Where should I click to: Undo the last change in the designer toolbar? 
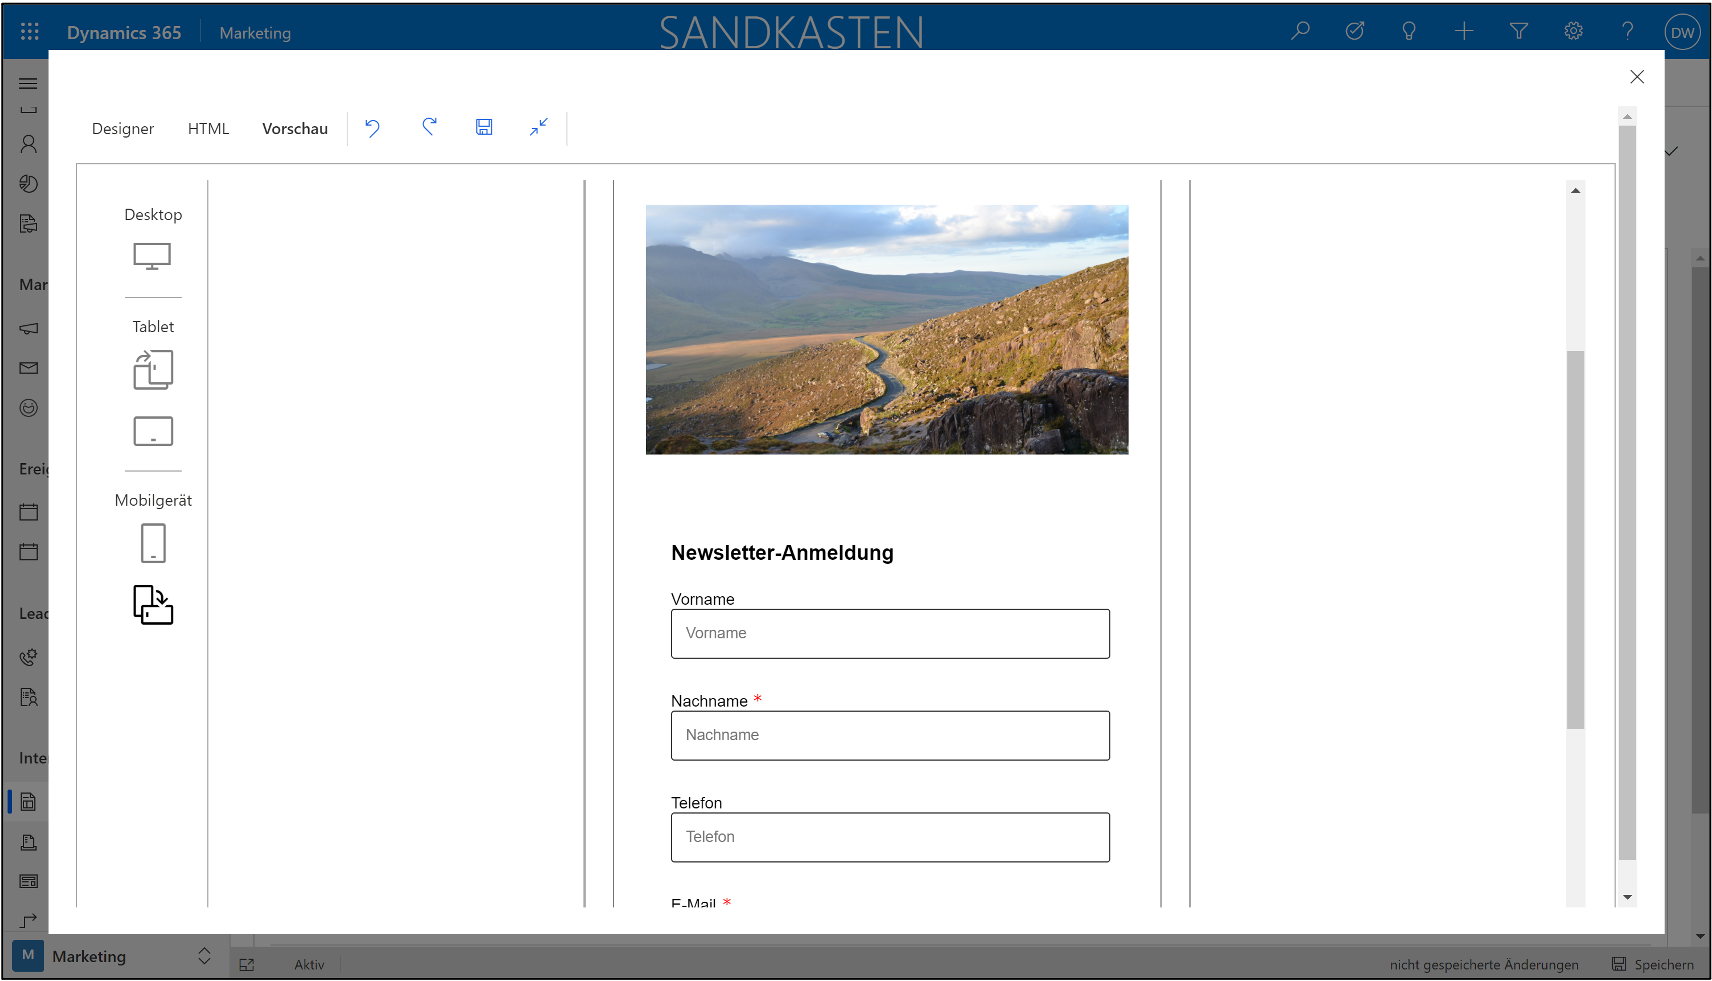[x=372, y=127]
